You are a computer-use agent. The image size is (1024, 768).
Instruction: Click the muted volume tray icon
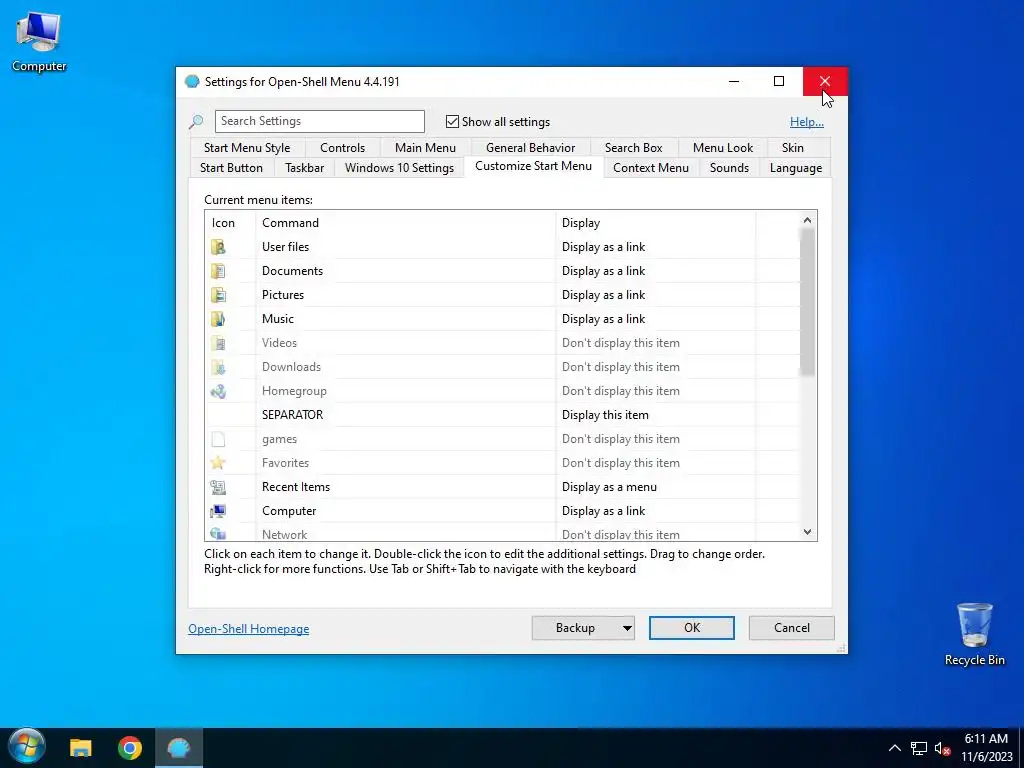point(942,748)
